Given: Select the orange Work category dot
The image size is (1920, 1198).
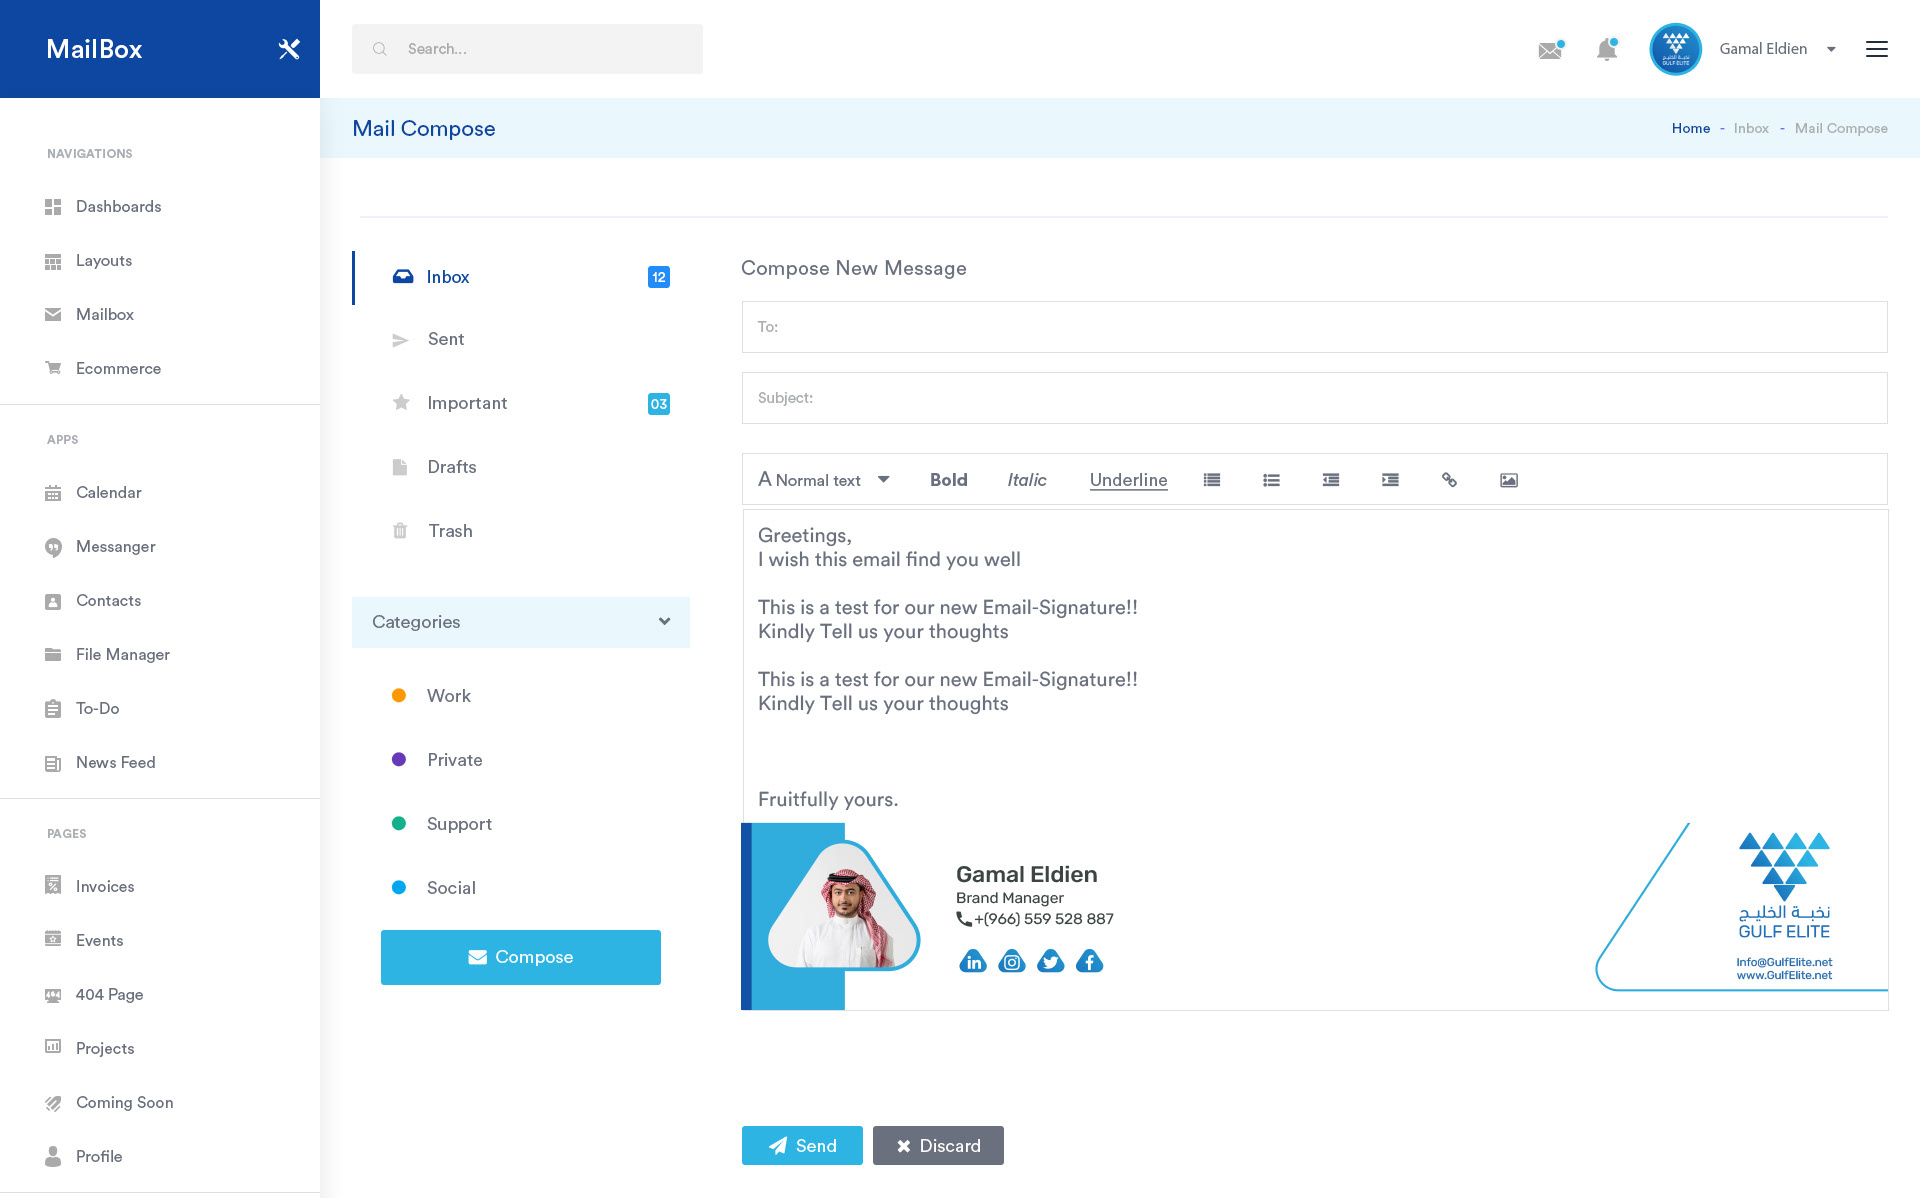Looking at the screenshot, I should coord(399,695).
